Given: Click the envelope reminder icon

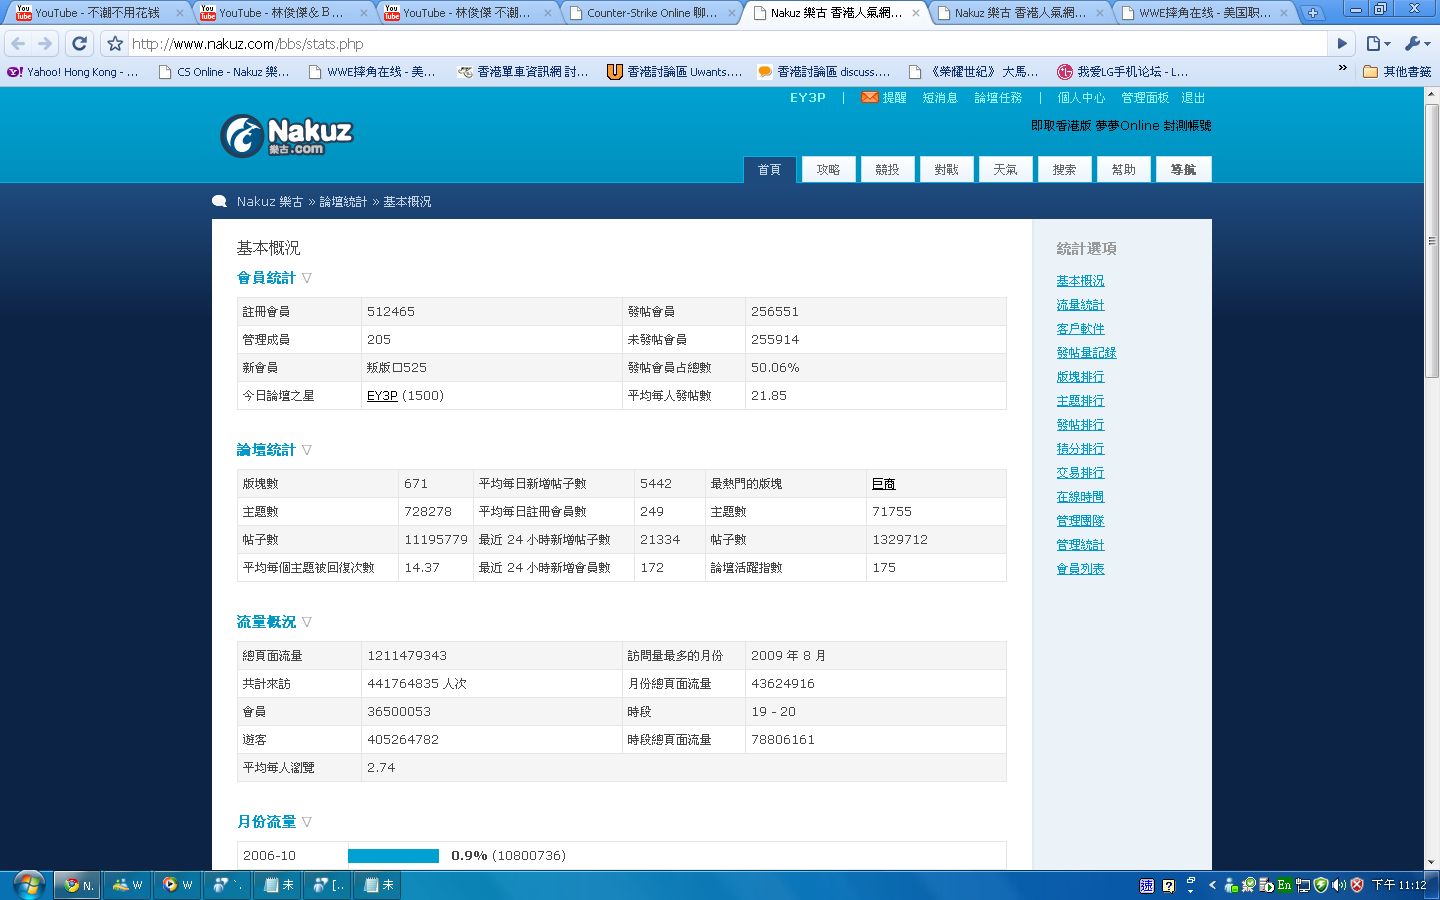Looking at the screenshot, I should point(869,97).
